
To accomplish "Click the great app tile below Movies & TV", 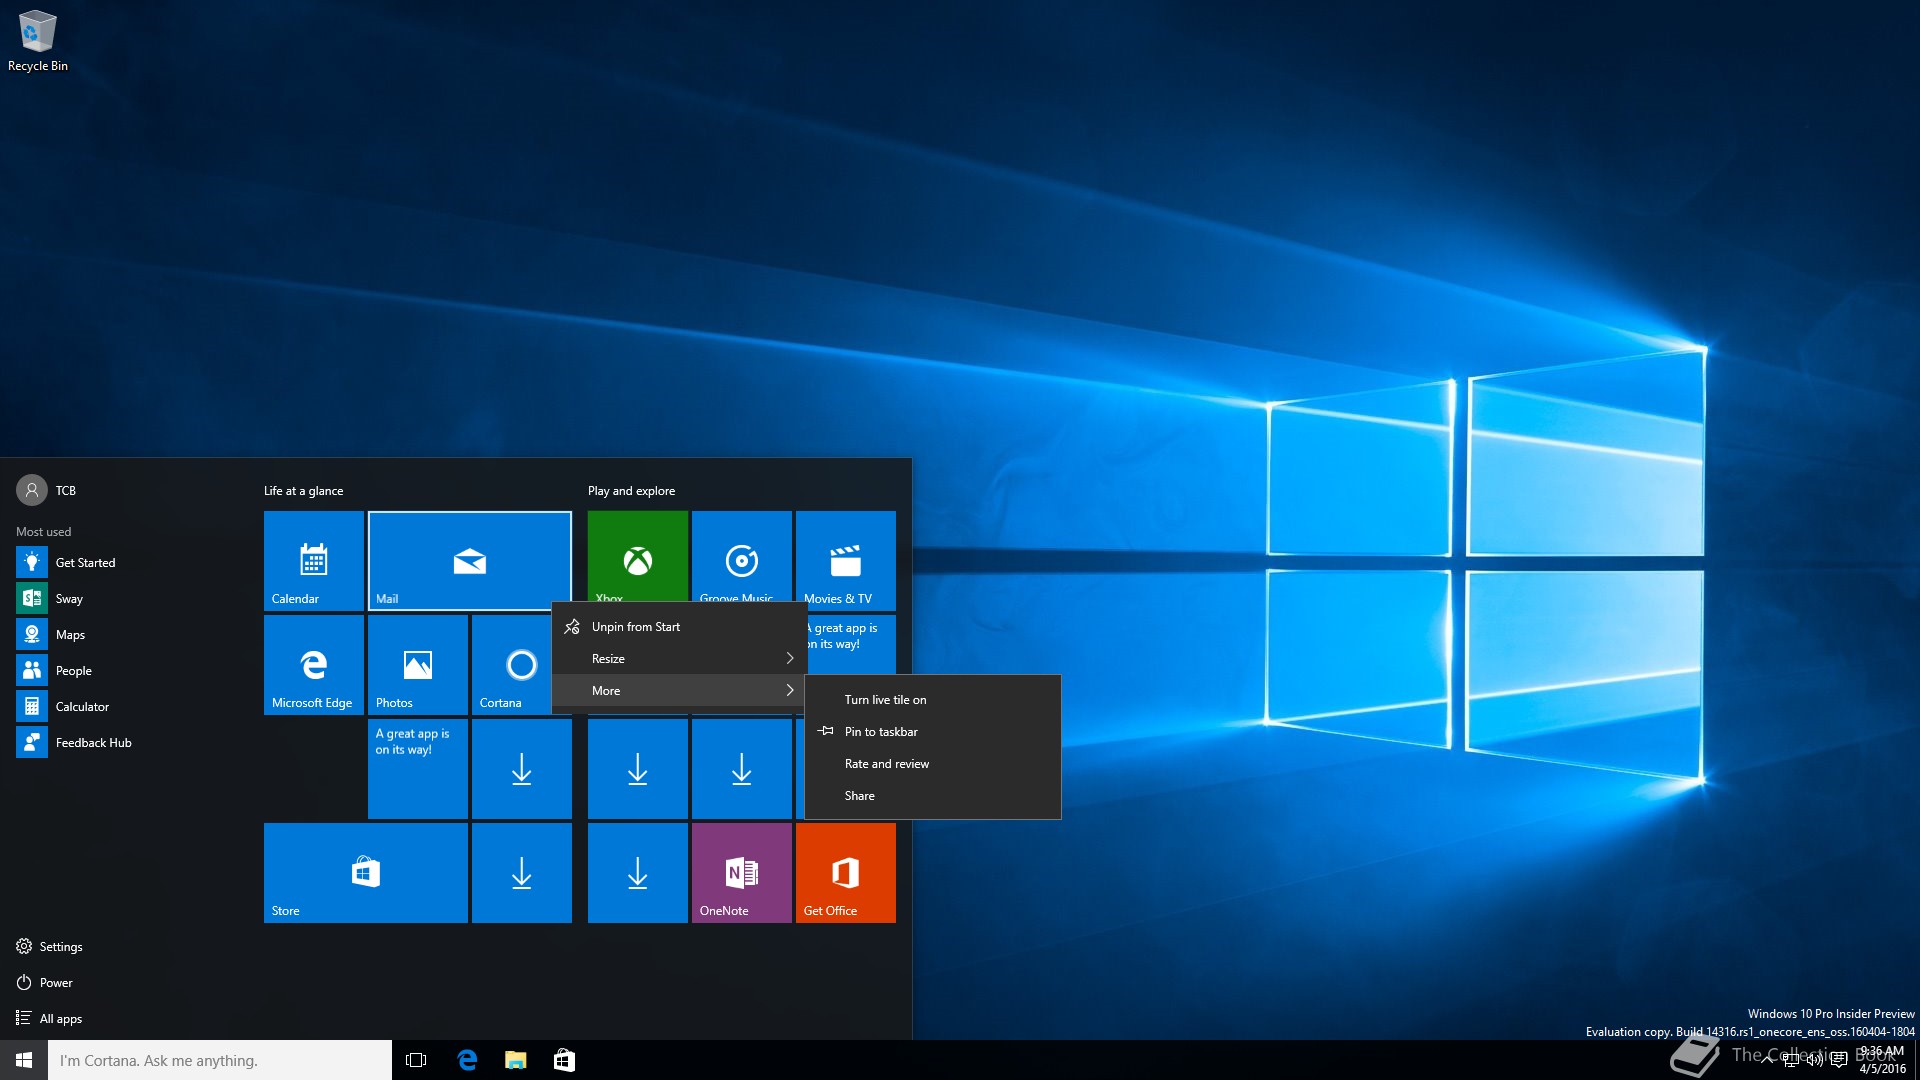I will point(851,645).
